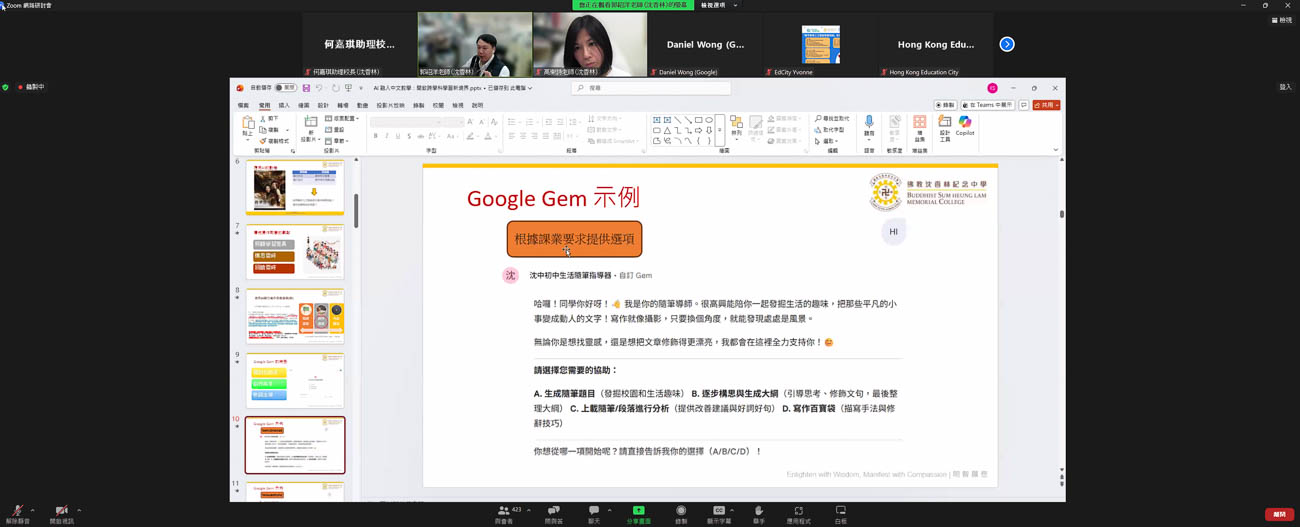Screen dimensions: 1300x527
Task: Click the Copilot icon in the ribbon
Action: 964,124
